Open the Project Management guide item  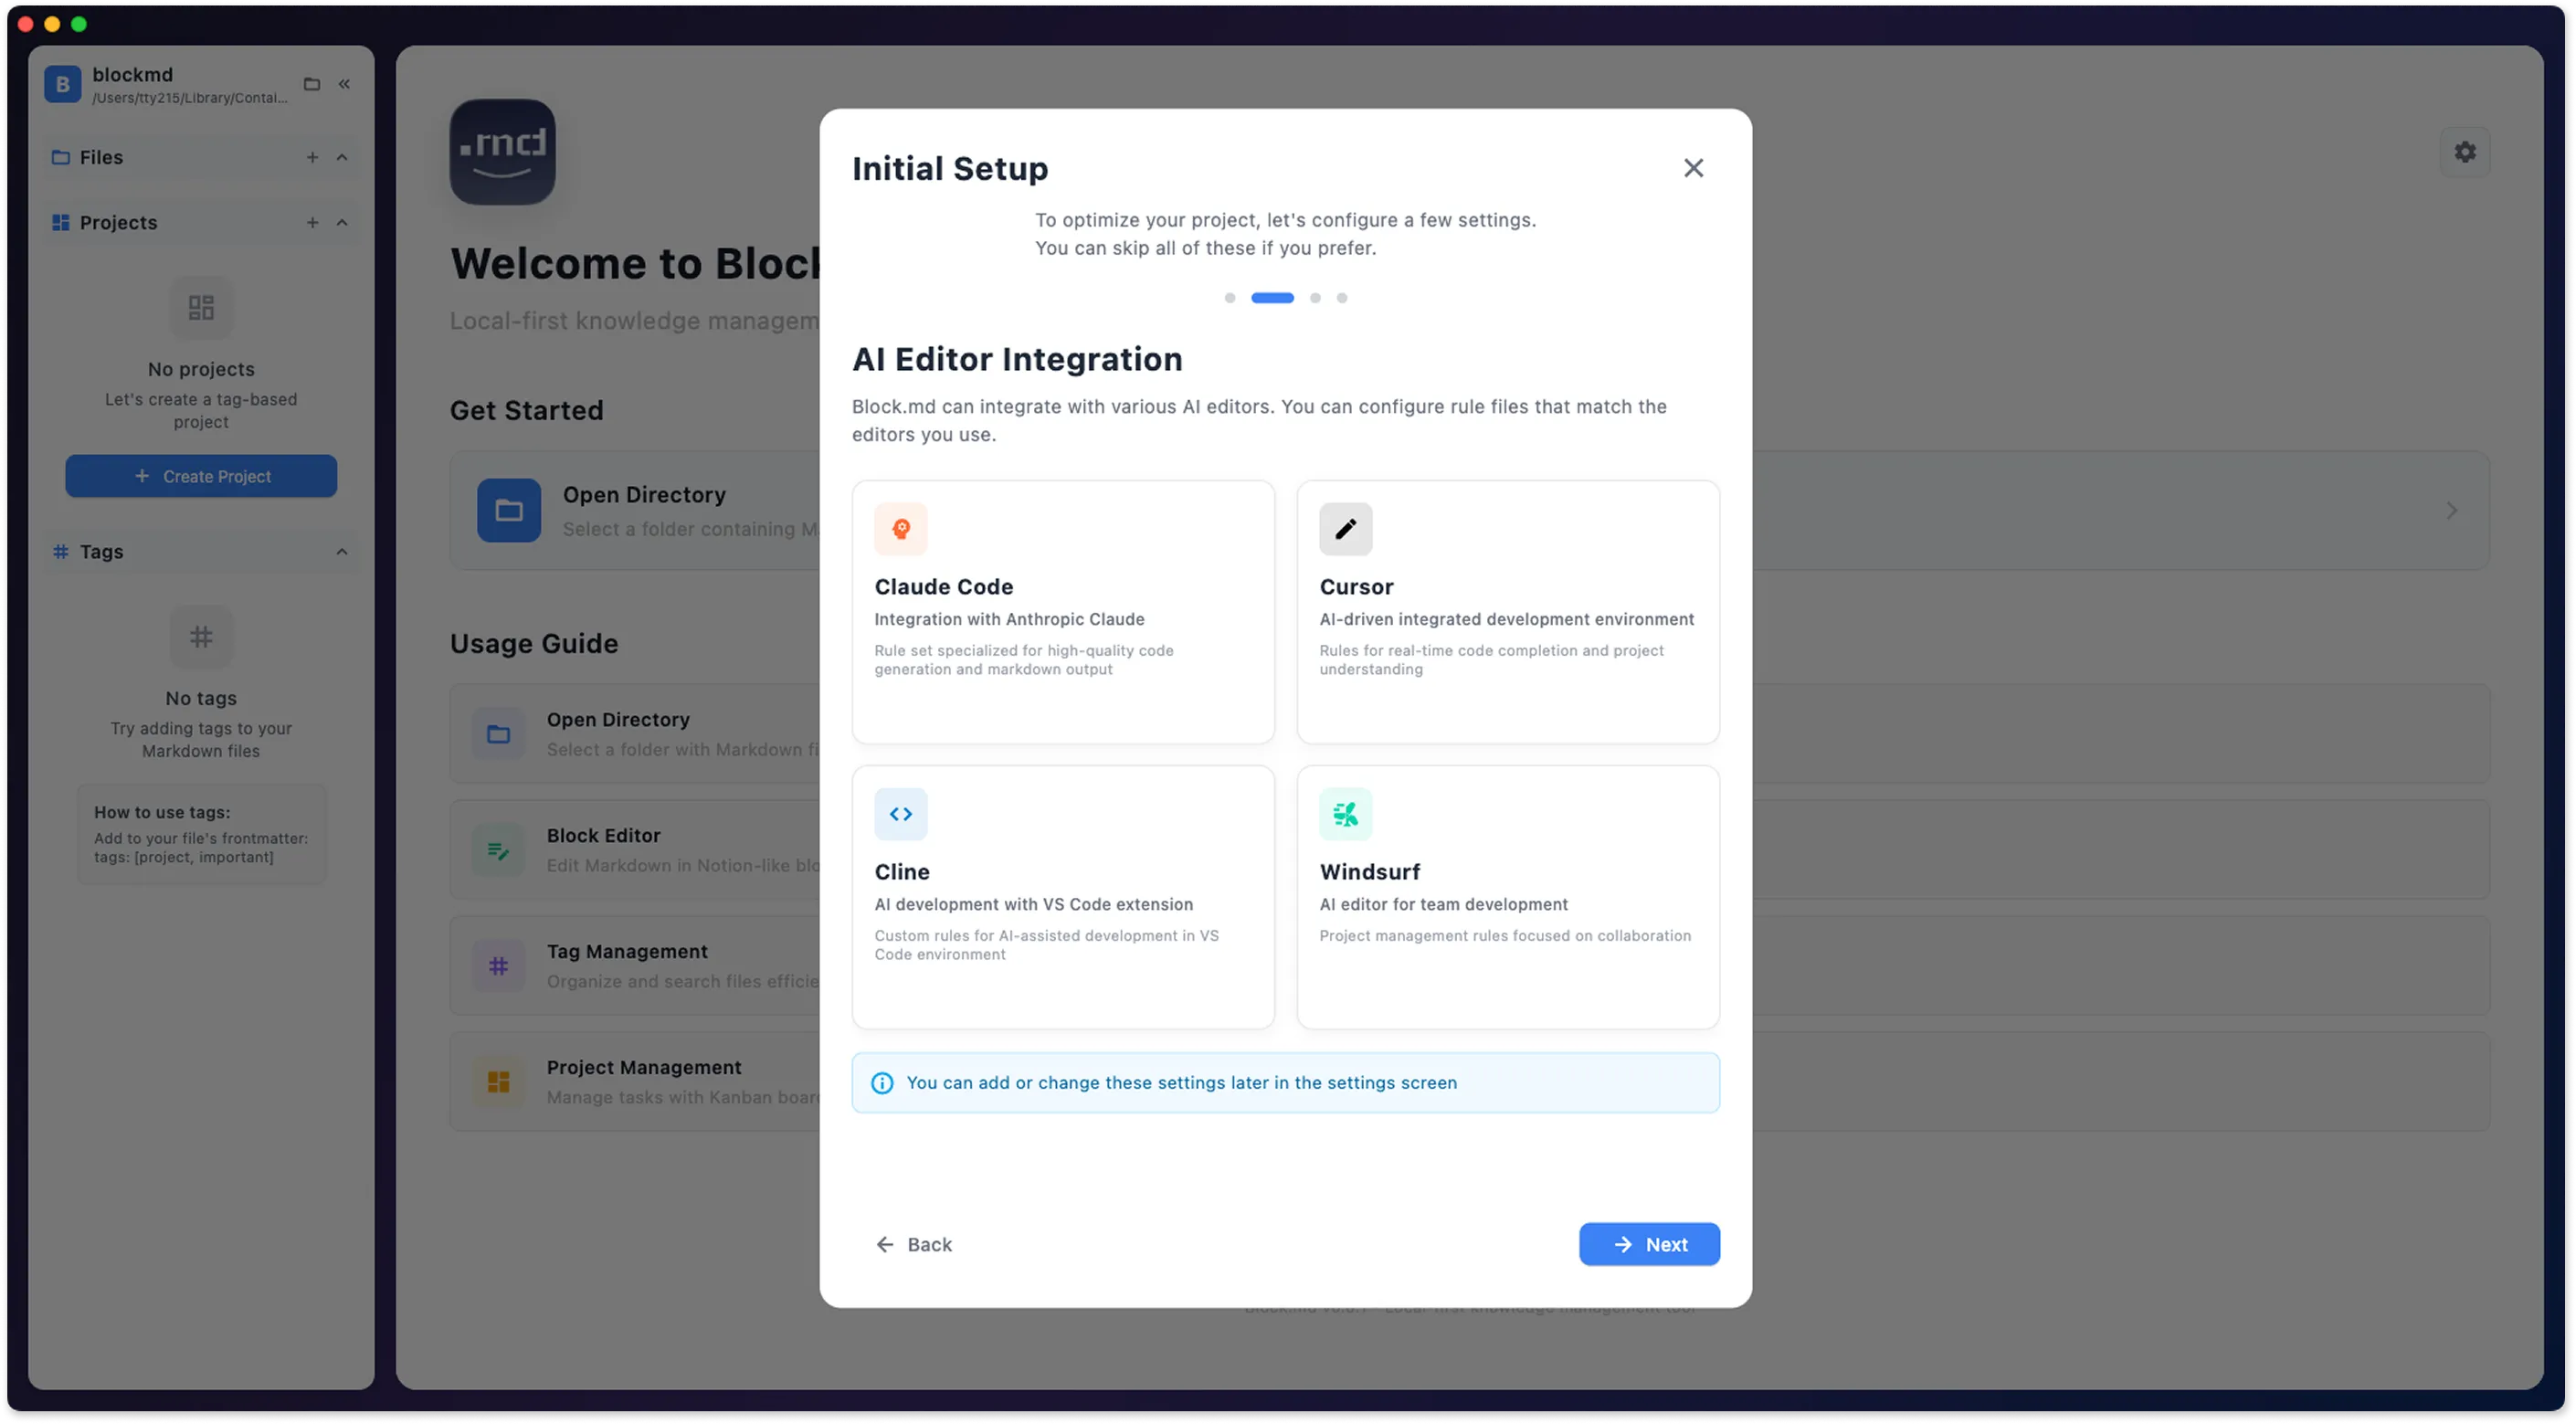(x=1469, y=1081)
